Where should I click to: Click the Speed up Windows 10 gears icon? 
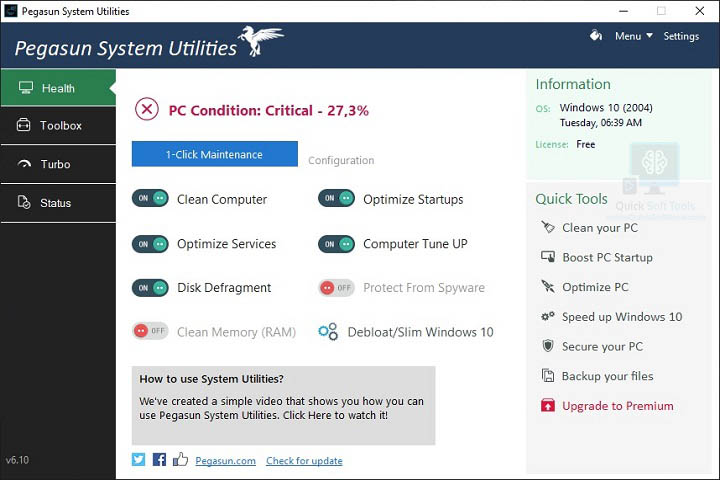point(547,316)
